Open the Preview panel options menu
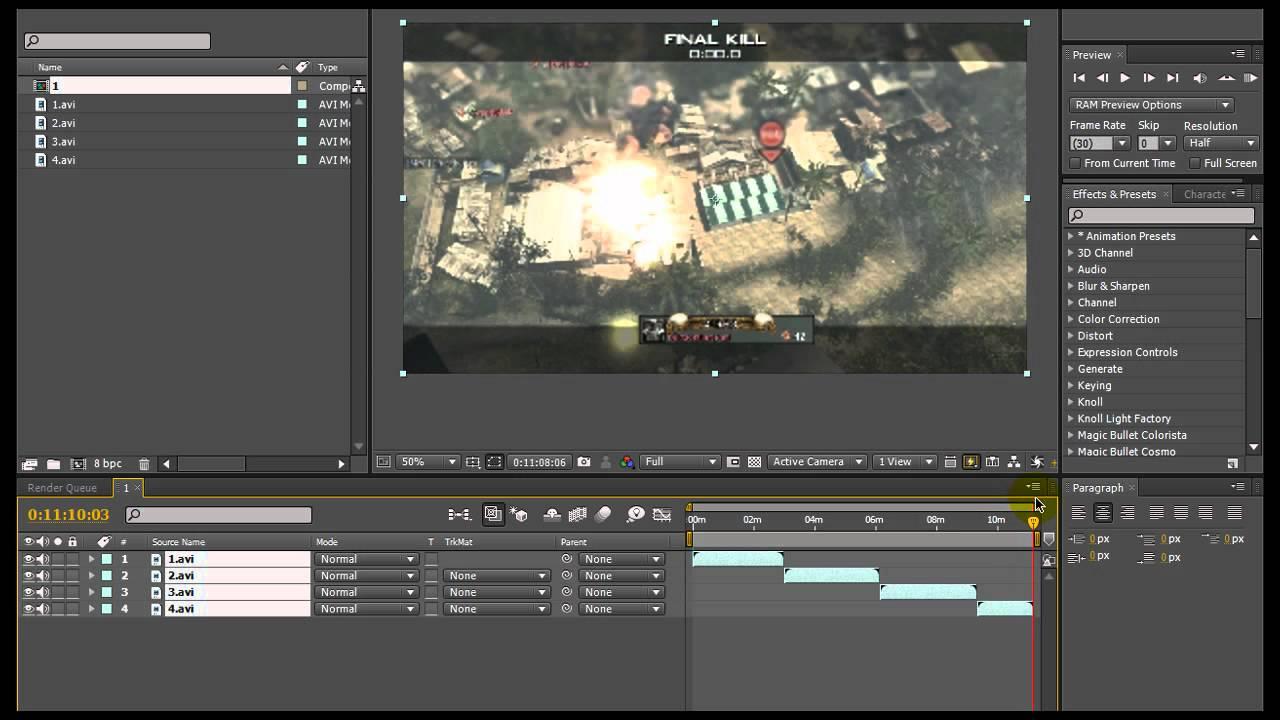Viewport: 1280px width, 720px height. pyautogui.click(x=1238, y=54)
